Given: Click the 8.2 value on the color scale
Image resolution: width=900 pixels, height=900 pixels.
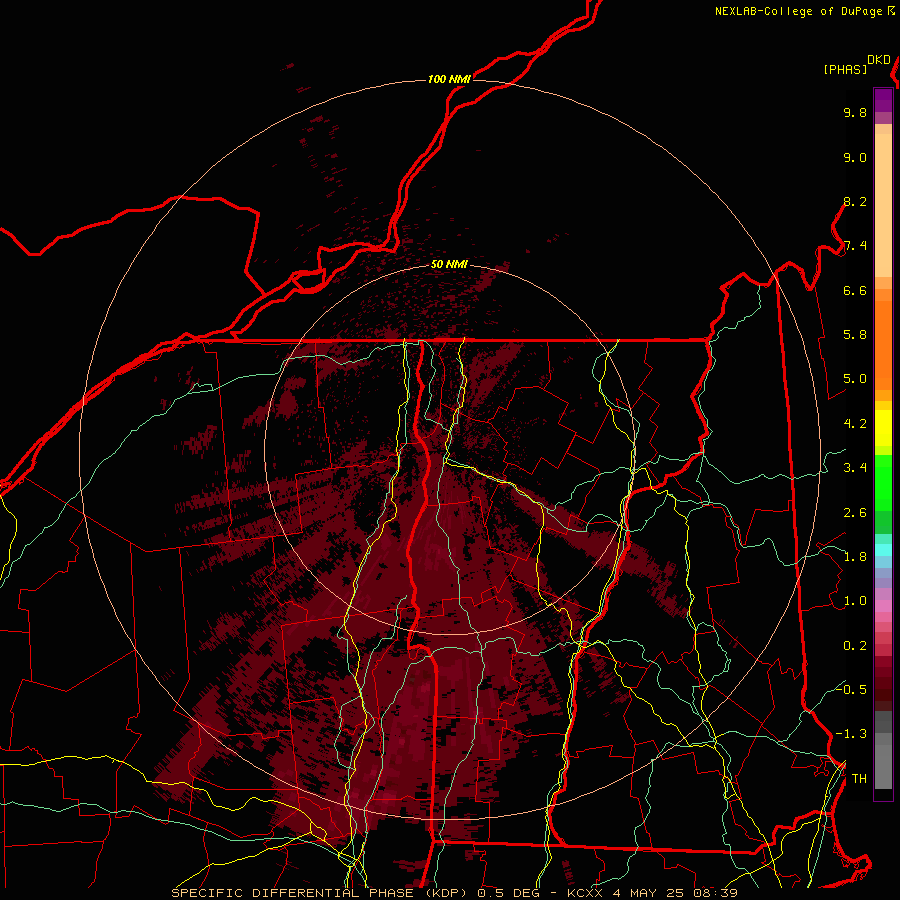Looking at the screenshot, I should click(855, 201).
